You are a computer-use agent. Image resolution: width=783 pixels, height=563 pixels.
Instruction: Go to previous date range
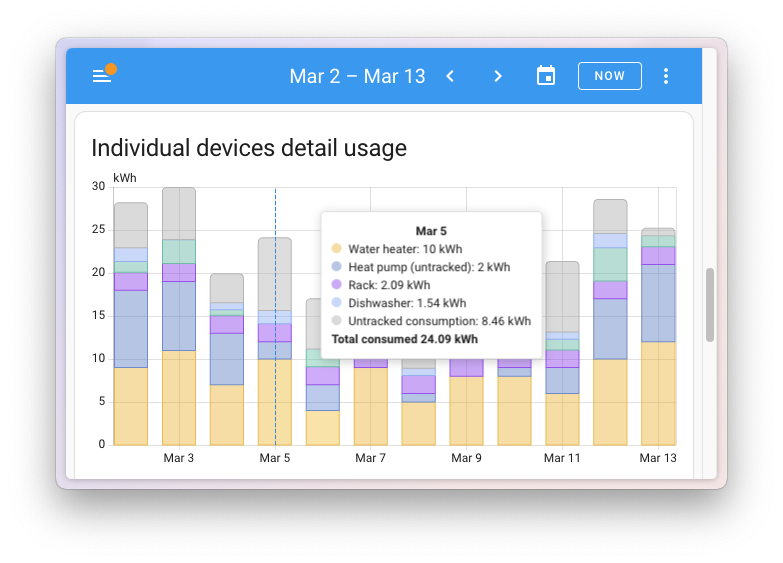450,76
